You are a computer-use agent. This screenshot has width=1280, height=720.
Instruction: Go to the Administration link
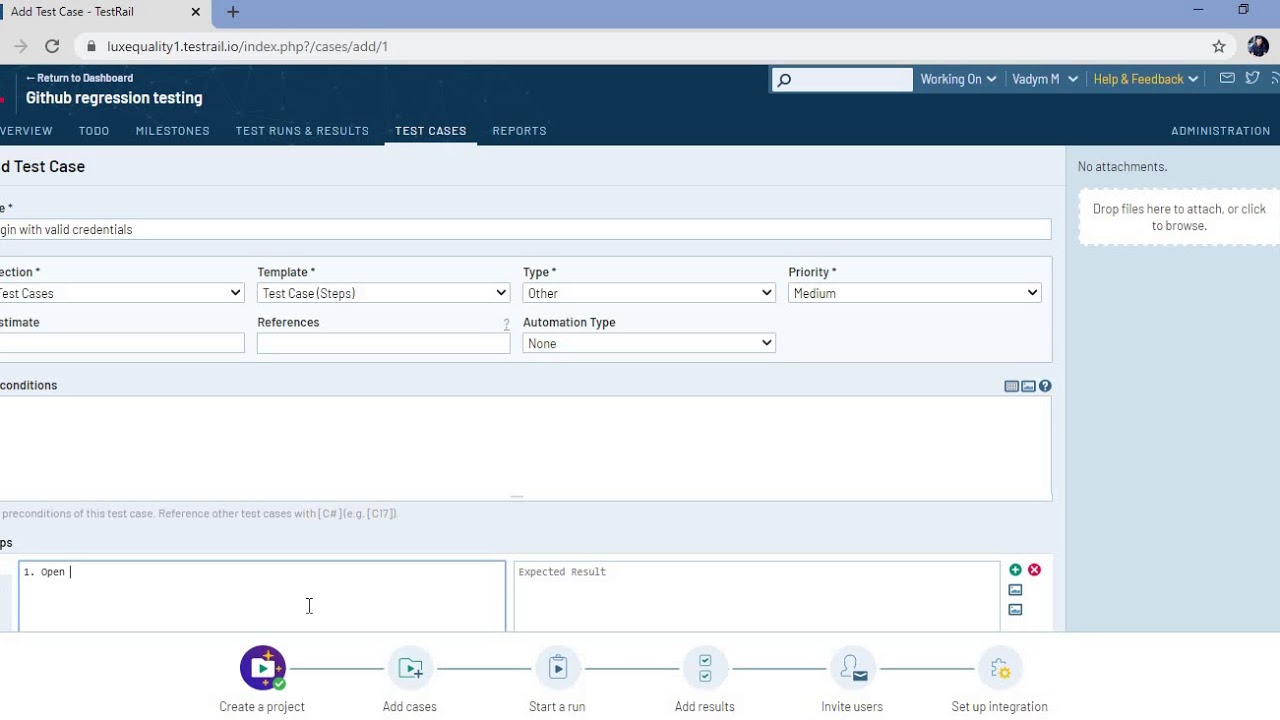1221,131
